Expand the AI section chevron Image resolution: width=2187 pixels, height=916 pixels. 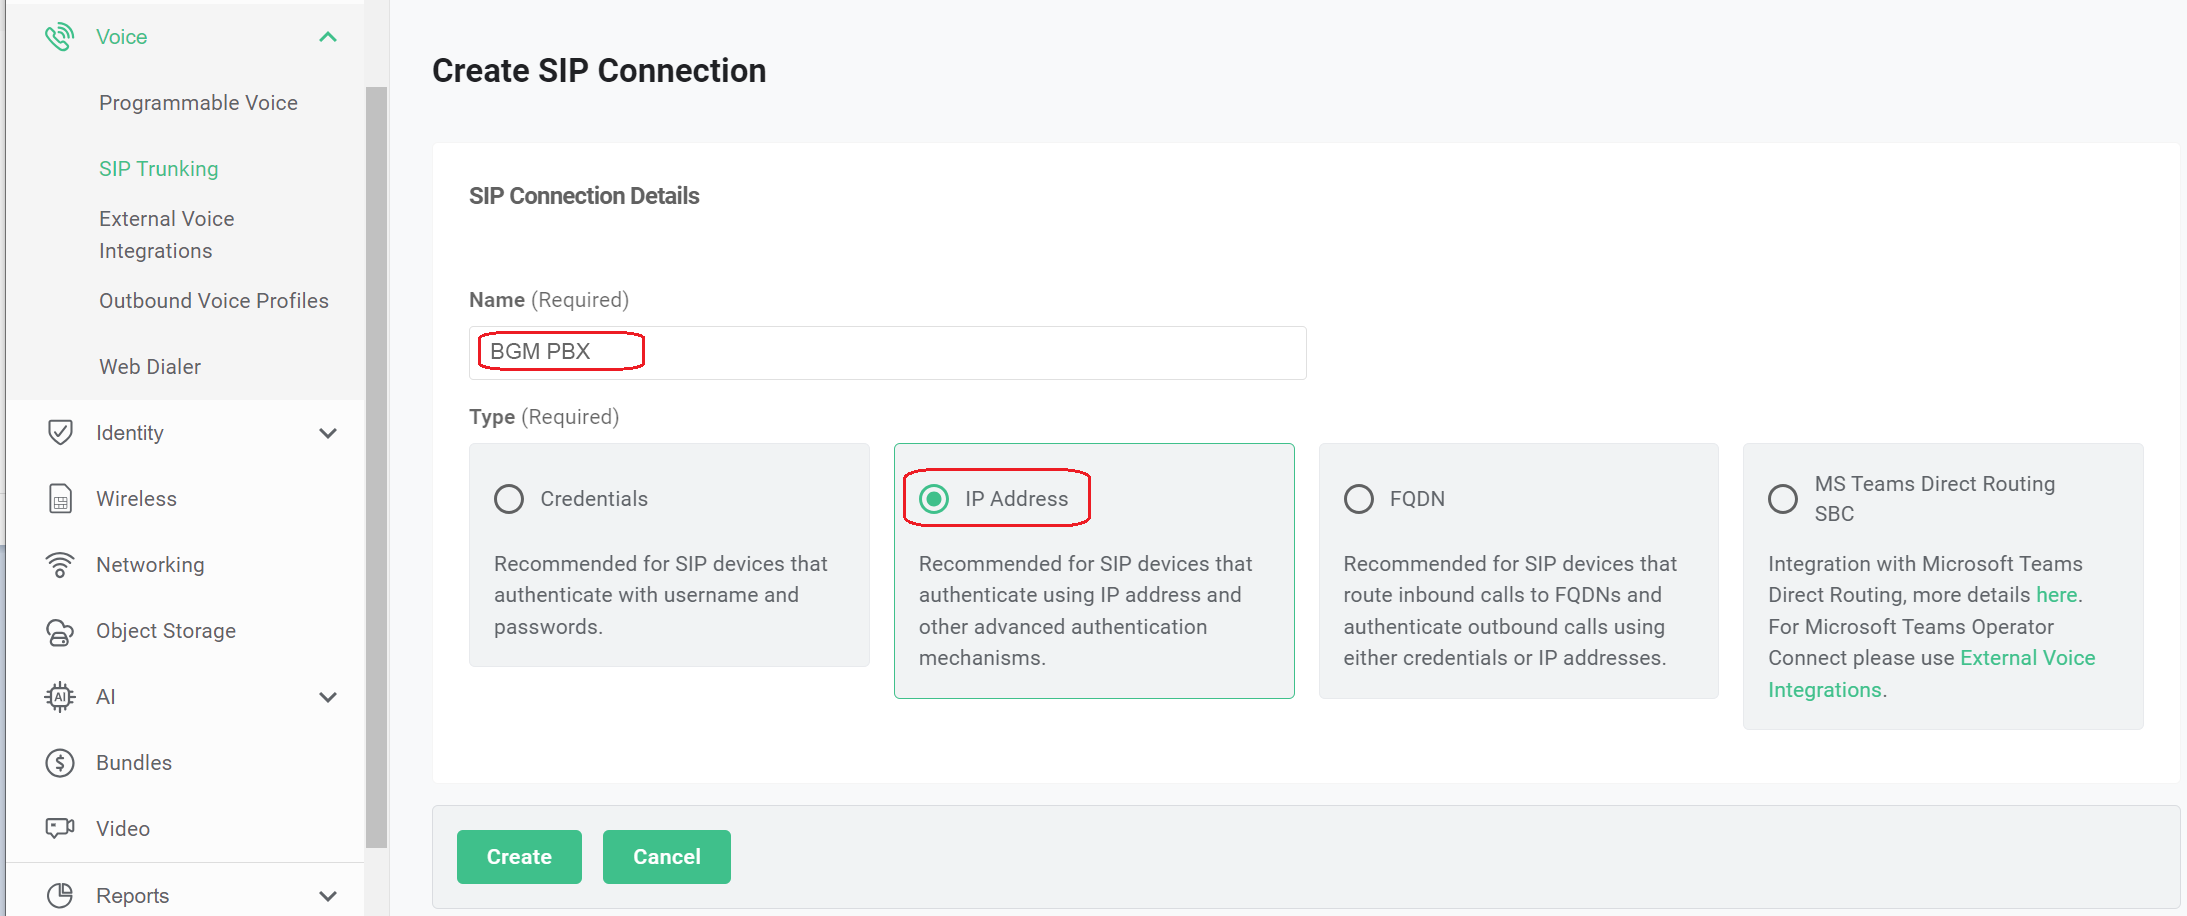pos(328,697)
